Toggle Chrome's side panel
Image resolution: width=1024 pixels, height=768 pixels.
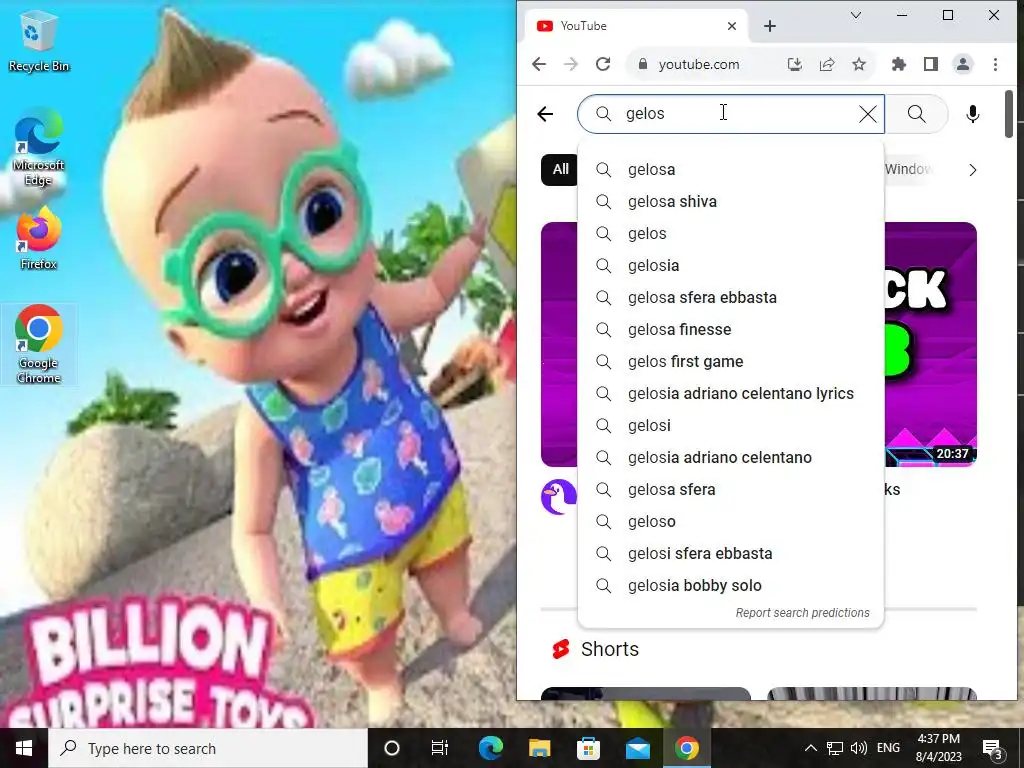(931, 64)
